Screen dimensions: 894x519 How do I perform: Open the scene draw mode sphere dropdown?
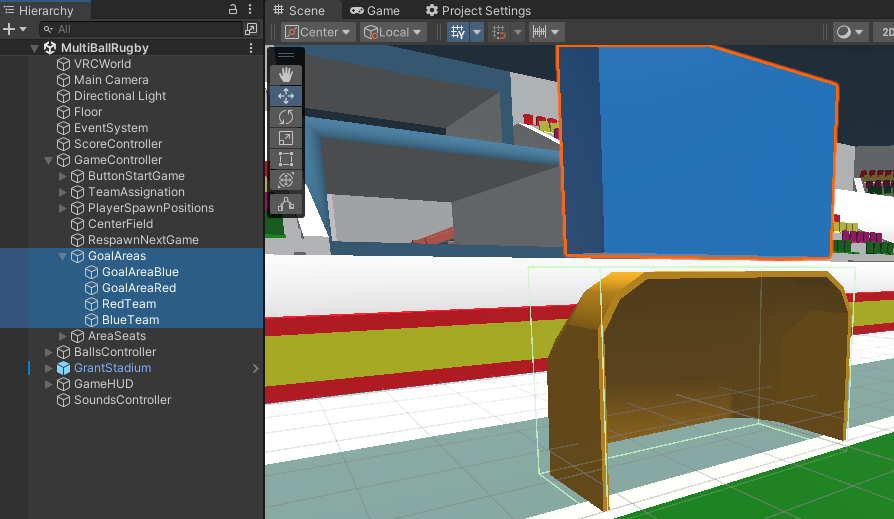click(x=850, y=32)
